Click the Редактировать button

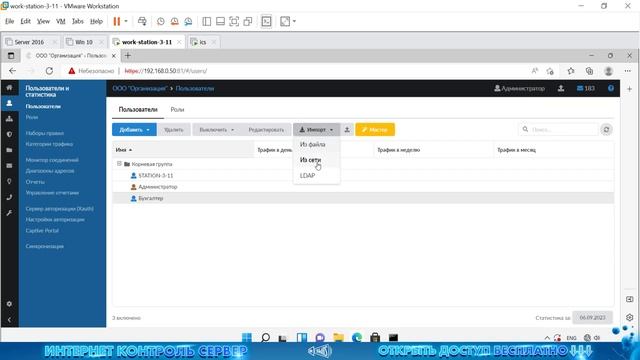pyautogui.click(x=266, y=129)
